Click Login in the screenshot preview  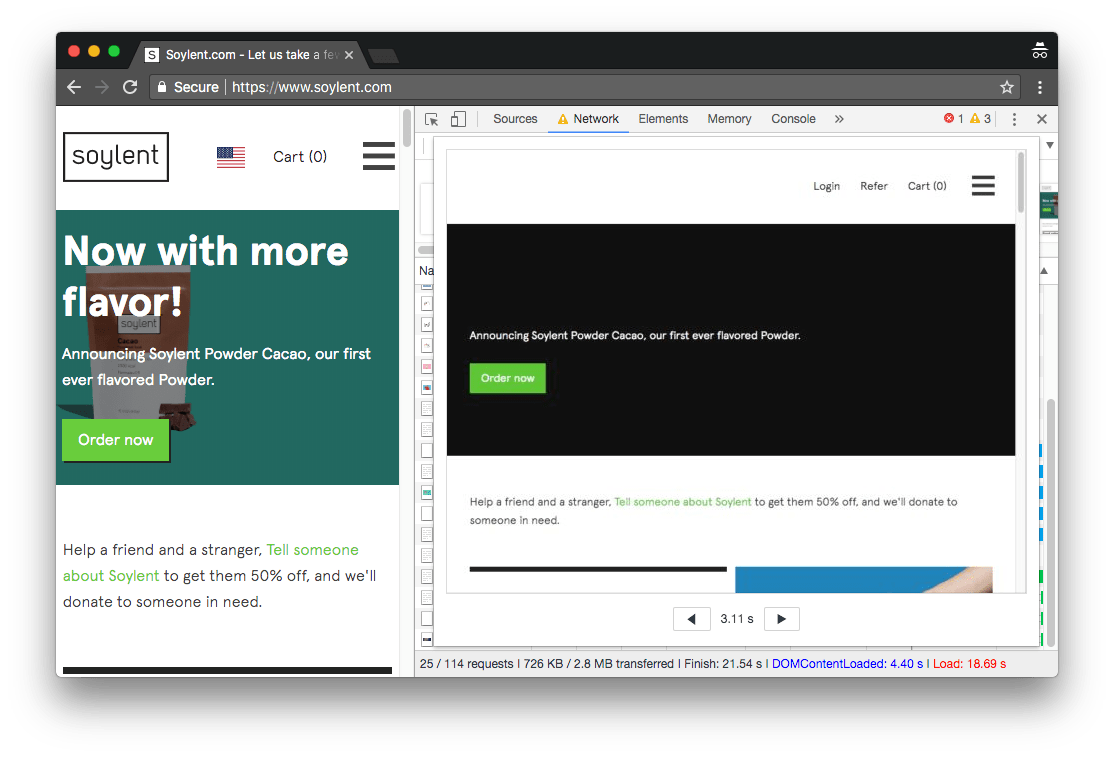826,186
